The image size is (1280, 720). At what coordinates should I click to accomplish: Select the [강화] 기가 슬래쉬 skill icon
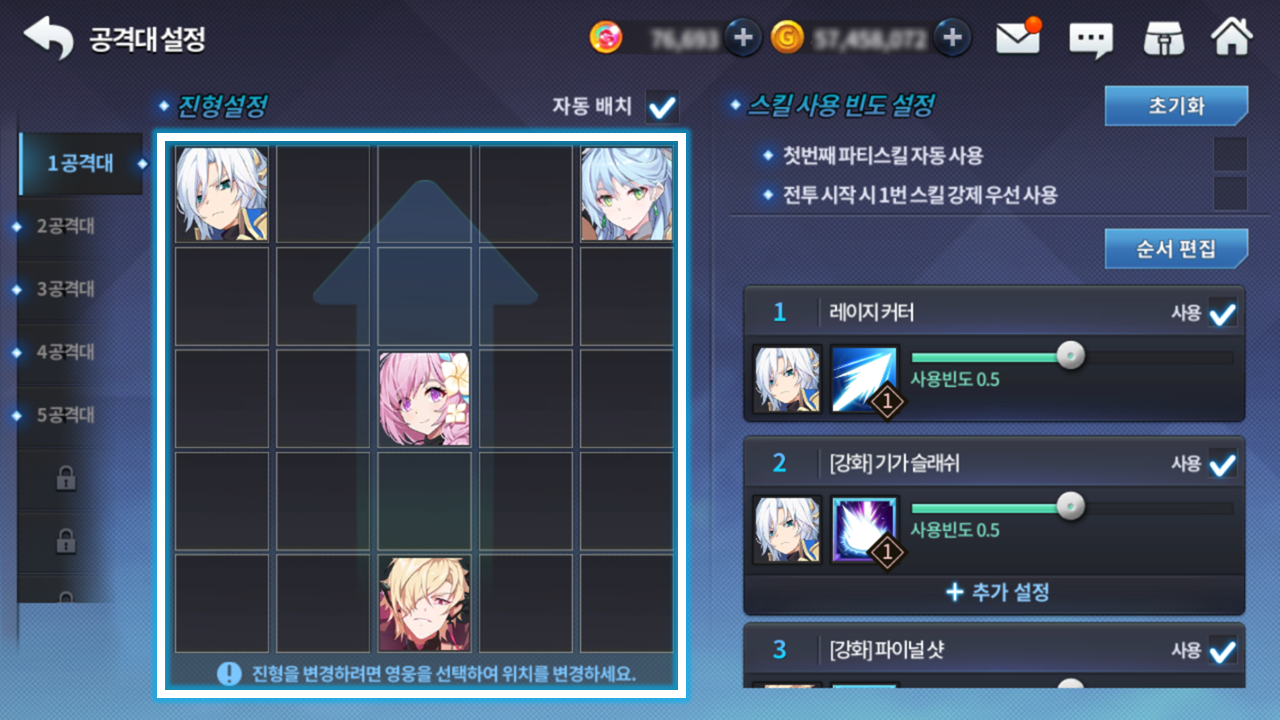tap(865, 530)
